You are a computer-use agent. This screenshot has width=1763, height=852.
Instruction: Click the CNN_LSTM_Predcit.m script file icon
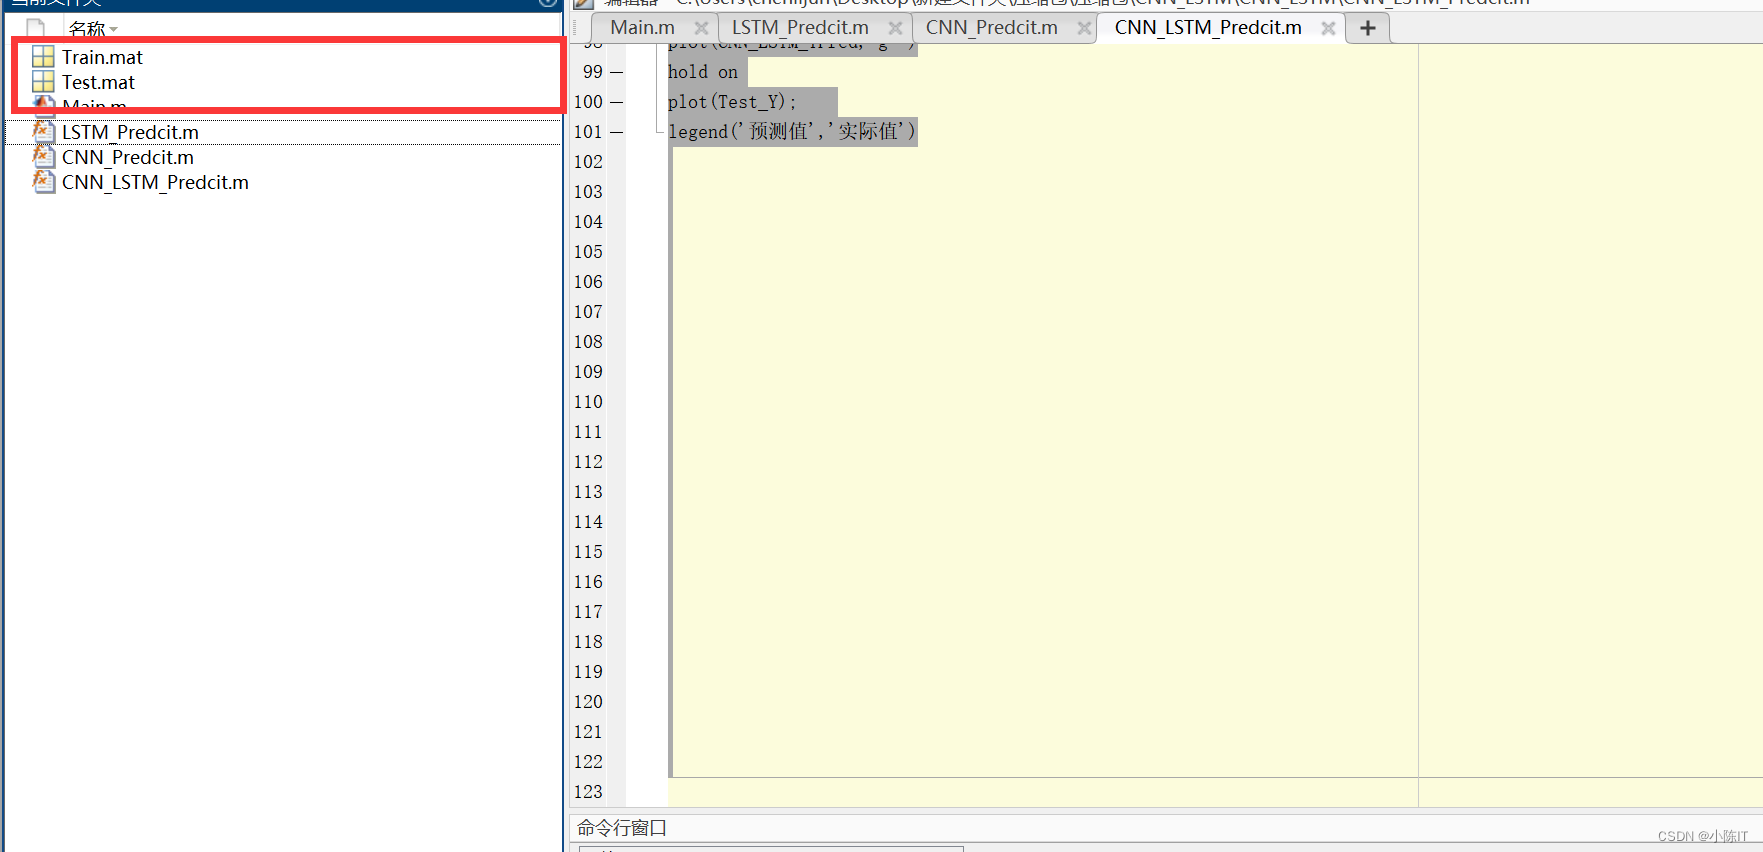click(x=43, y=181)
